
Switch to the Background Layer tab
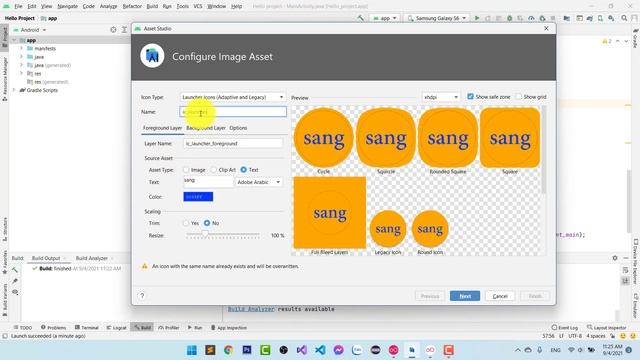[206, 128]
